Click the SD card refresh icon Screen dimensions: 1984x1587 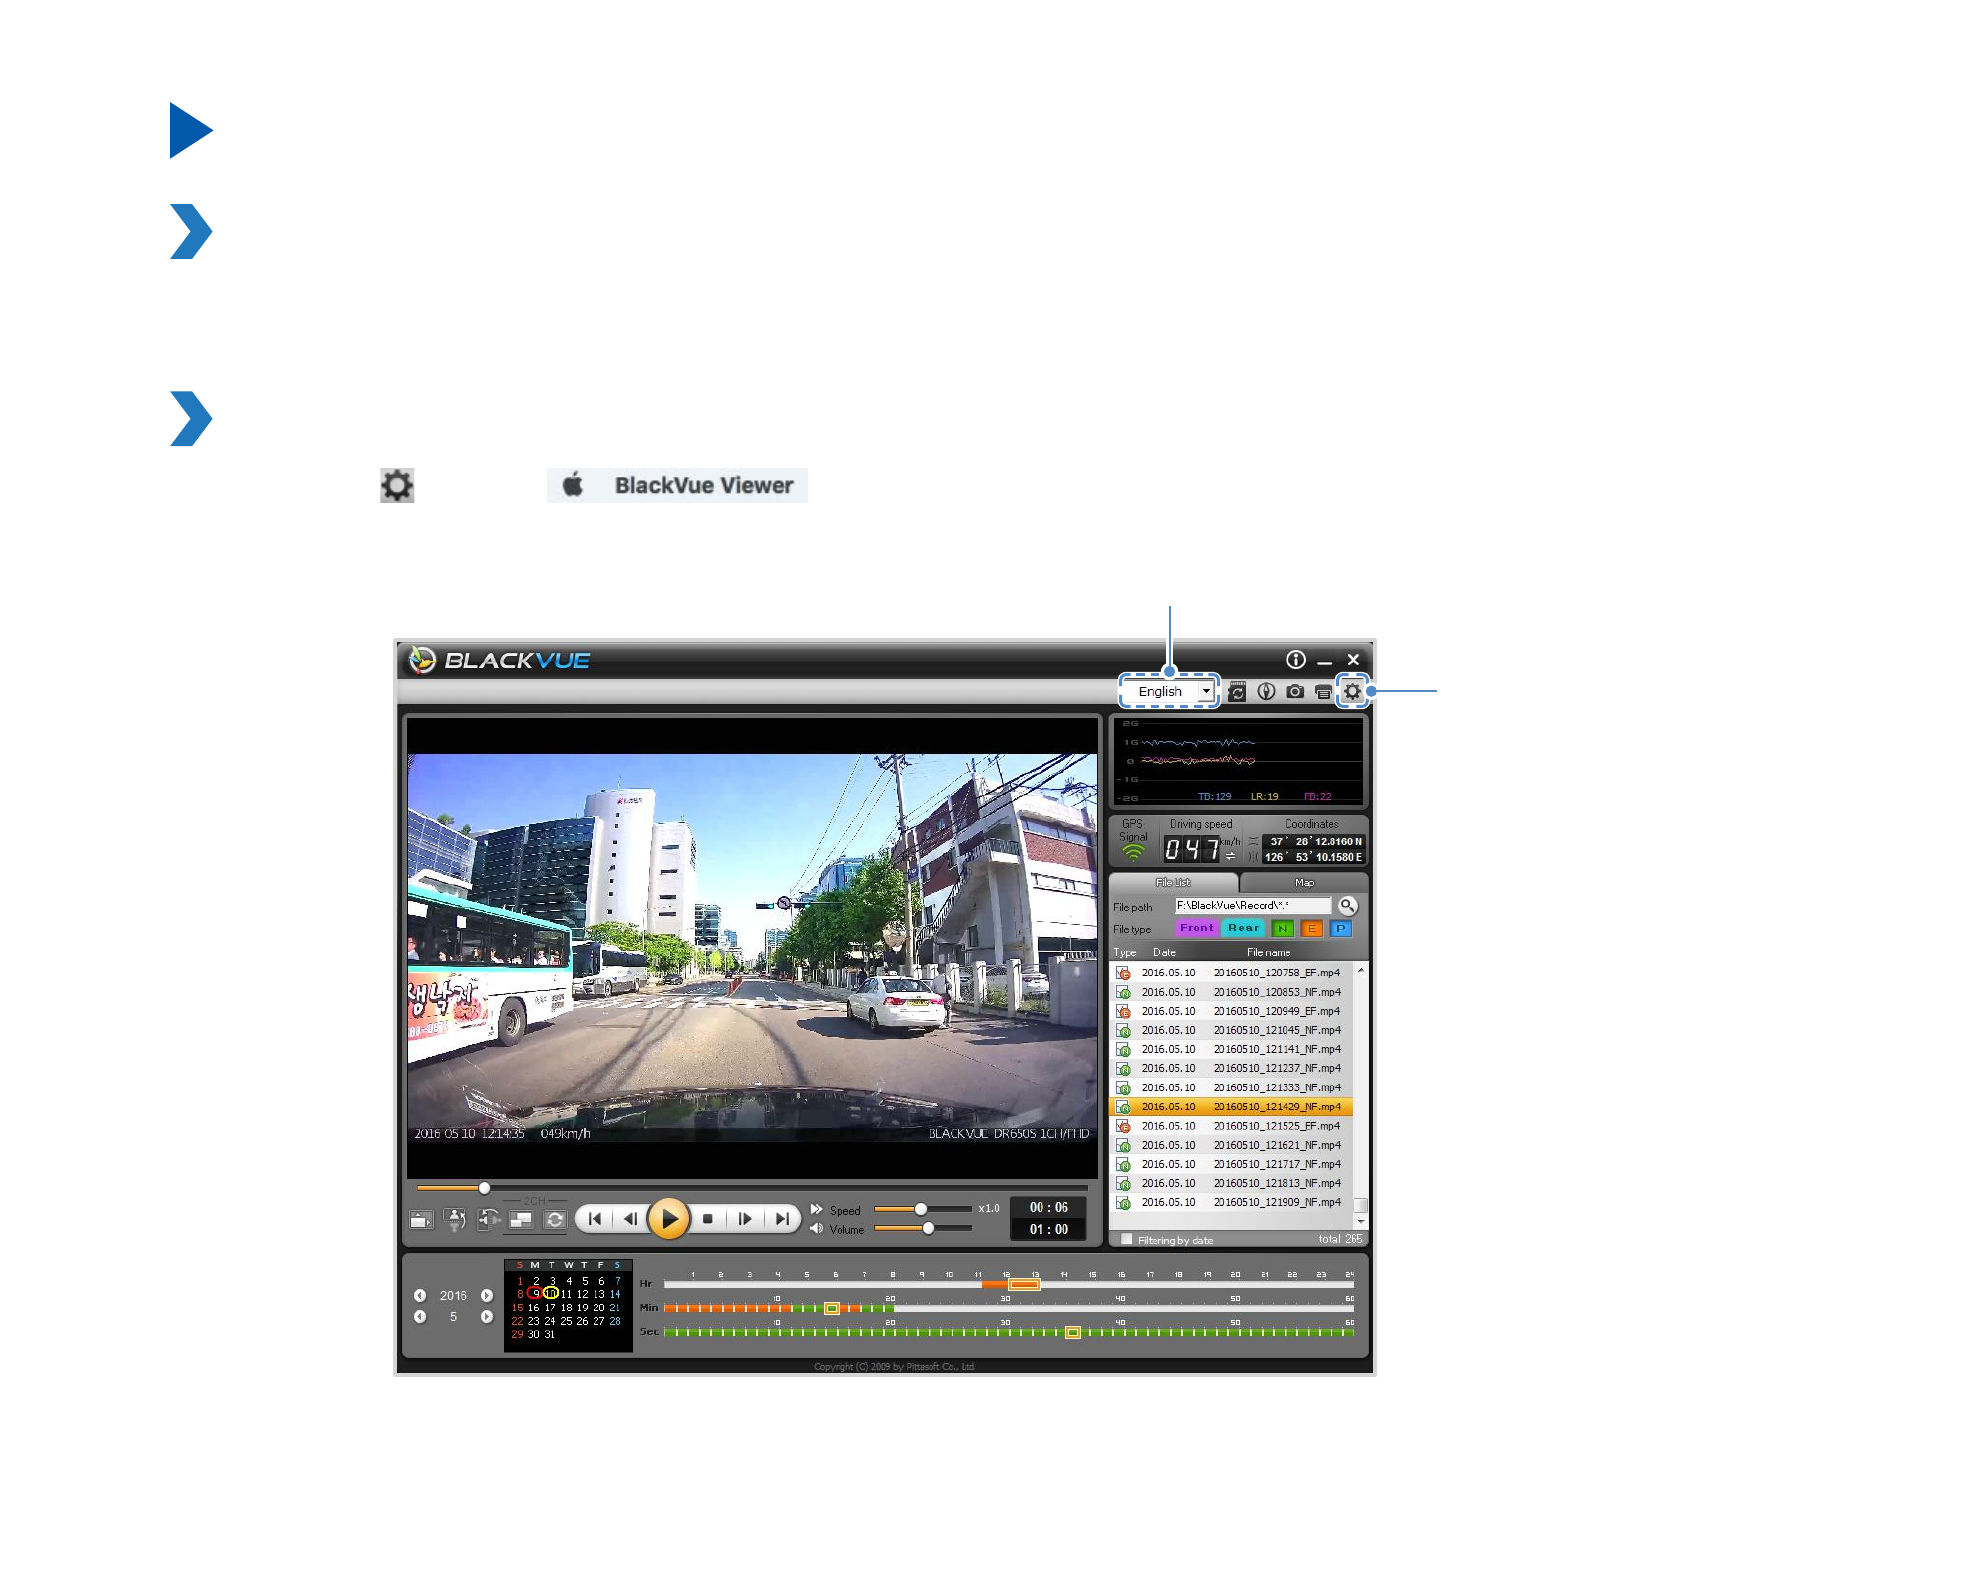click(1237, 692)
